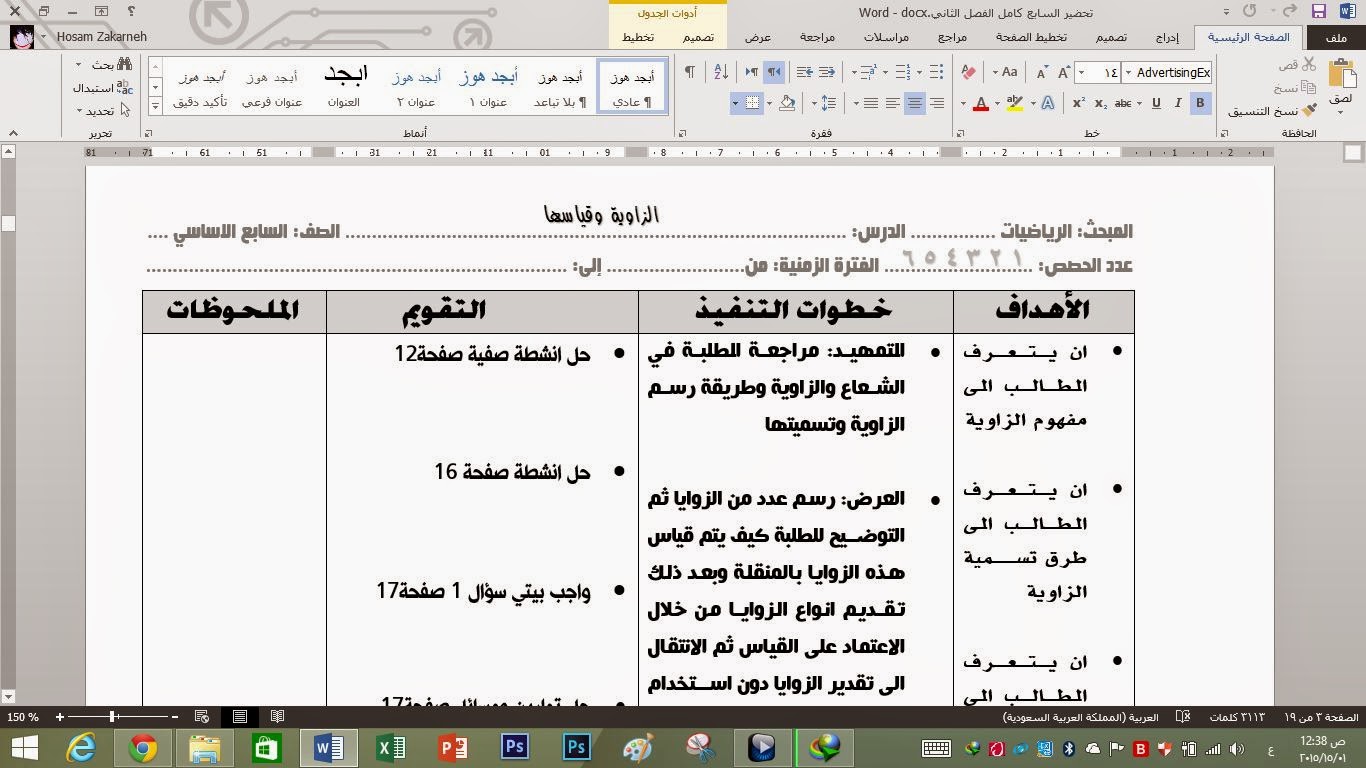Click the Bullets list icon
The height and width of the screenshot is (768, 1366).
point(937,72)
